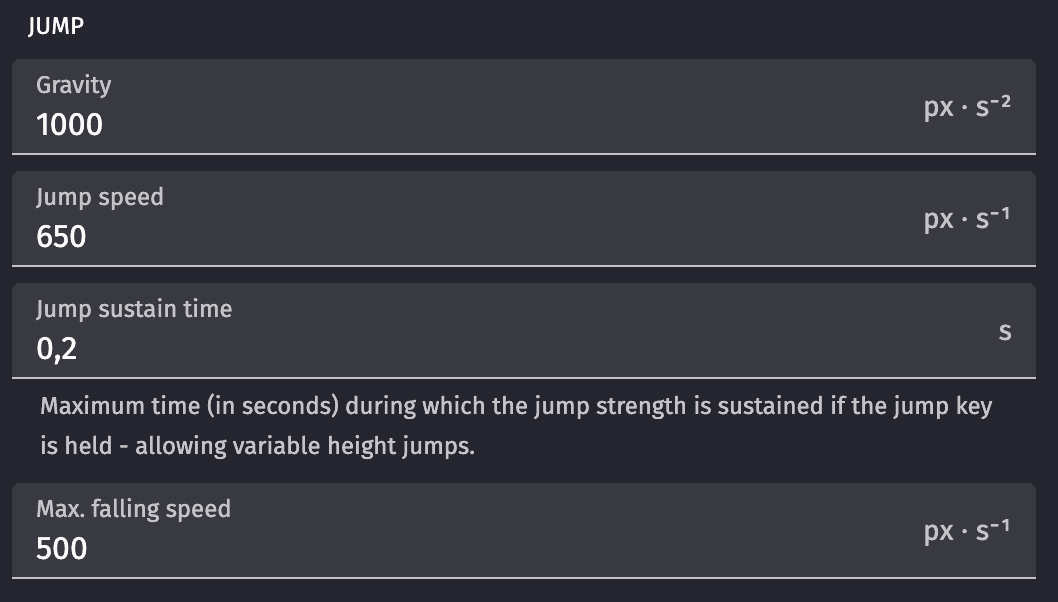
Task: Click the Gravity value 1000
Action: click(x=70, y=125)
